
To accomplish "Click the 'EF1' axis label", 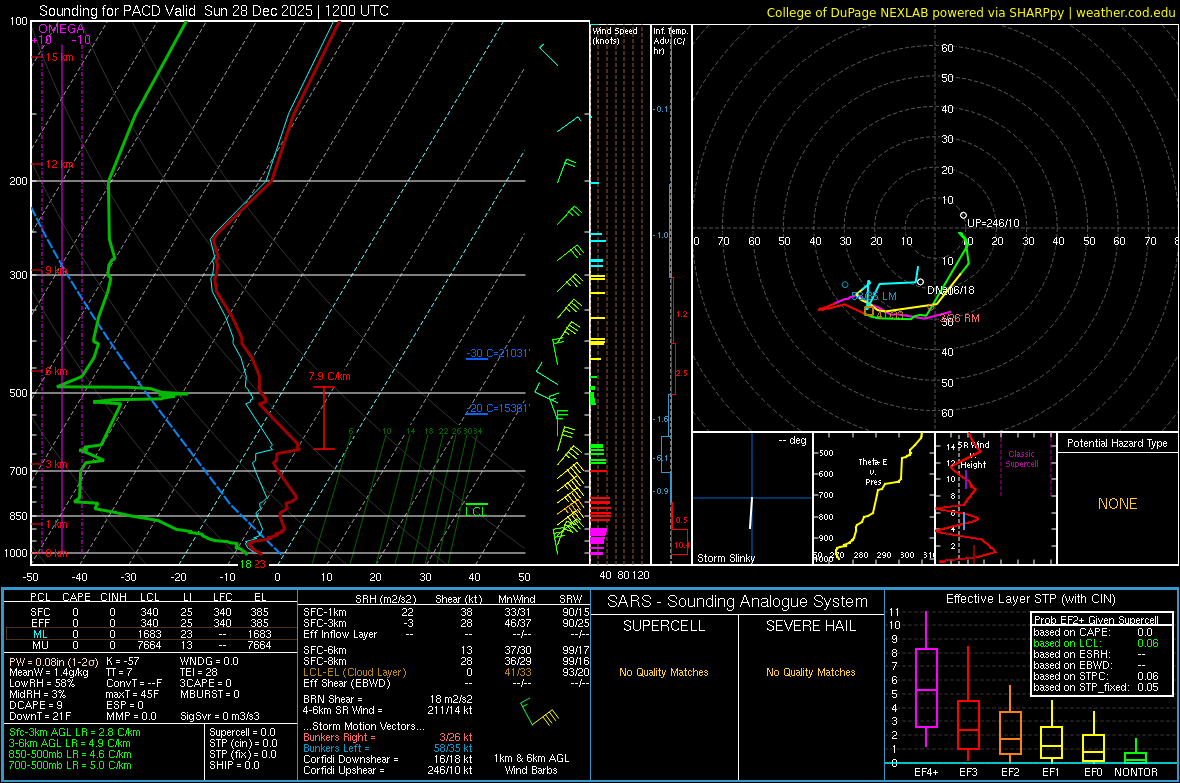I will point(1051,772).
